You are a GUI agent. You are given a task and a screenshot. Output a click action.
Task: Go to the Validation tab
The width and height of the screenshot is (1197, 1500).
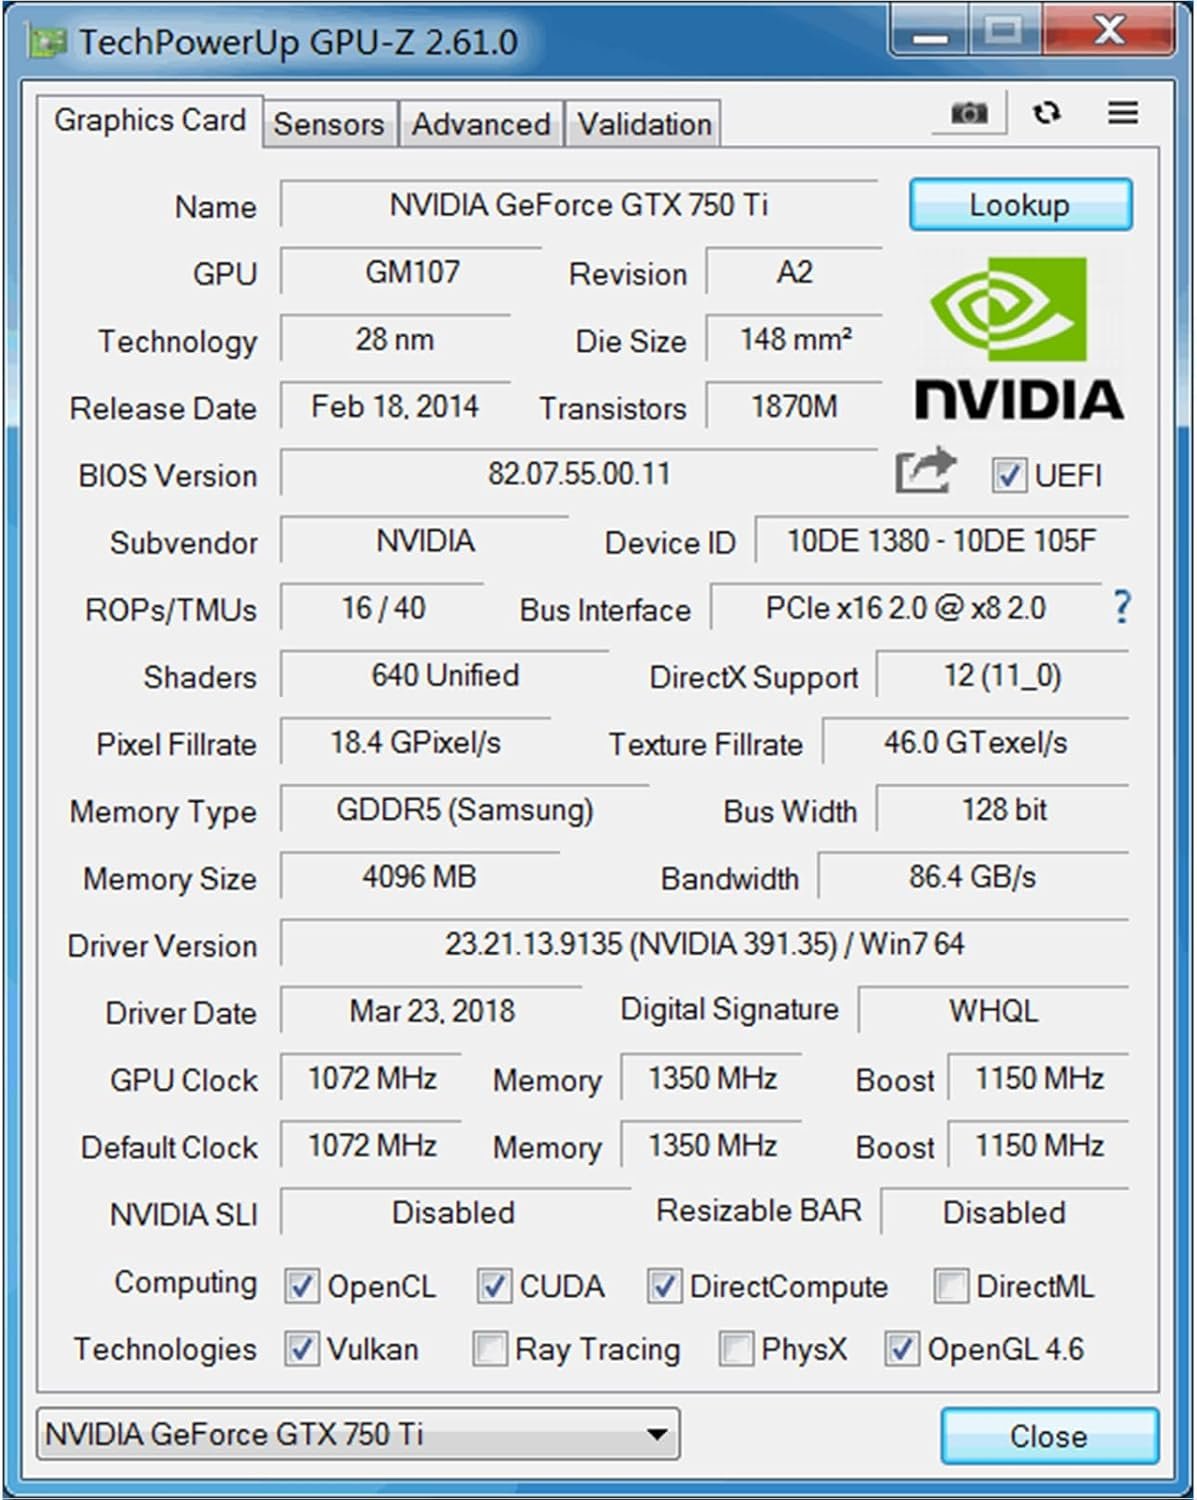pos(644,124)
